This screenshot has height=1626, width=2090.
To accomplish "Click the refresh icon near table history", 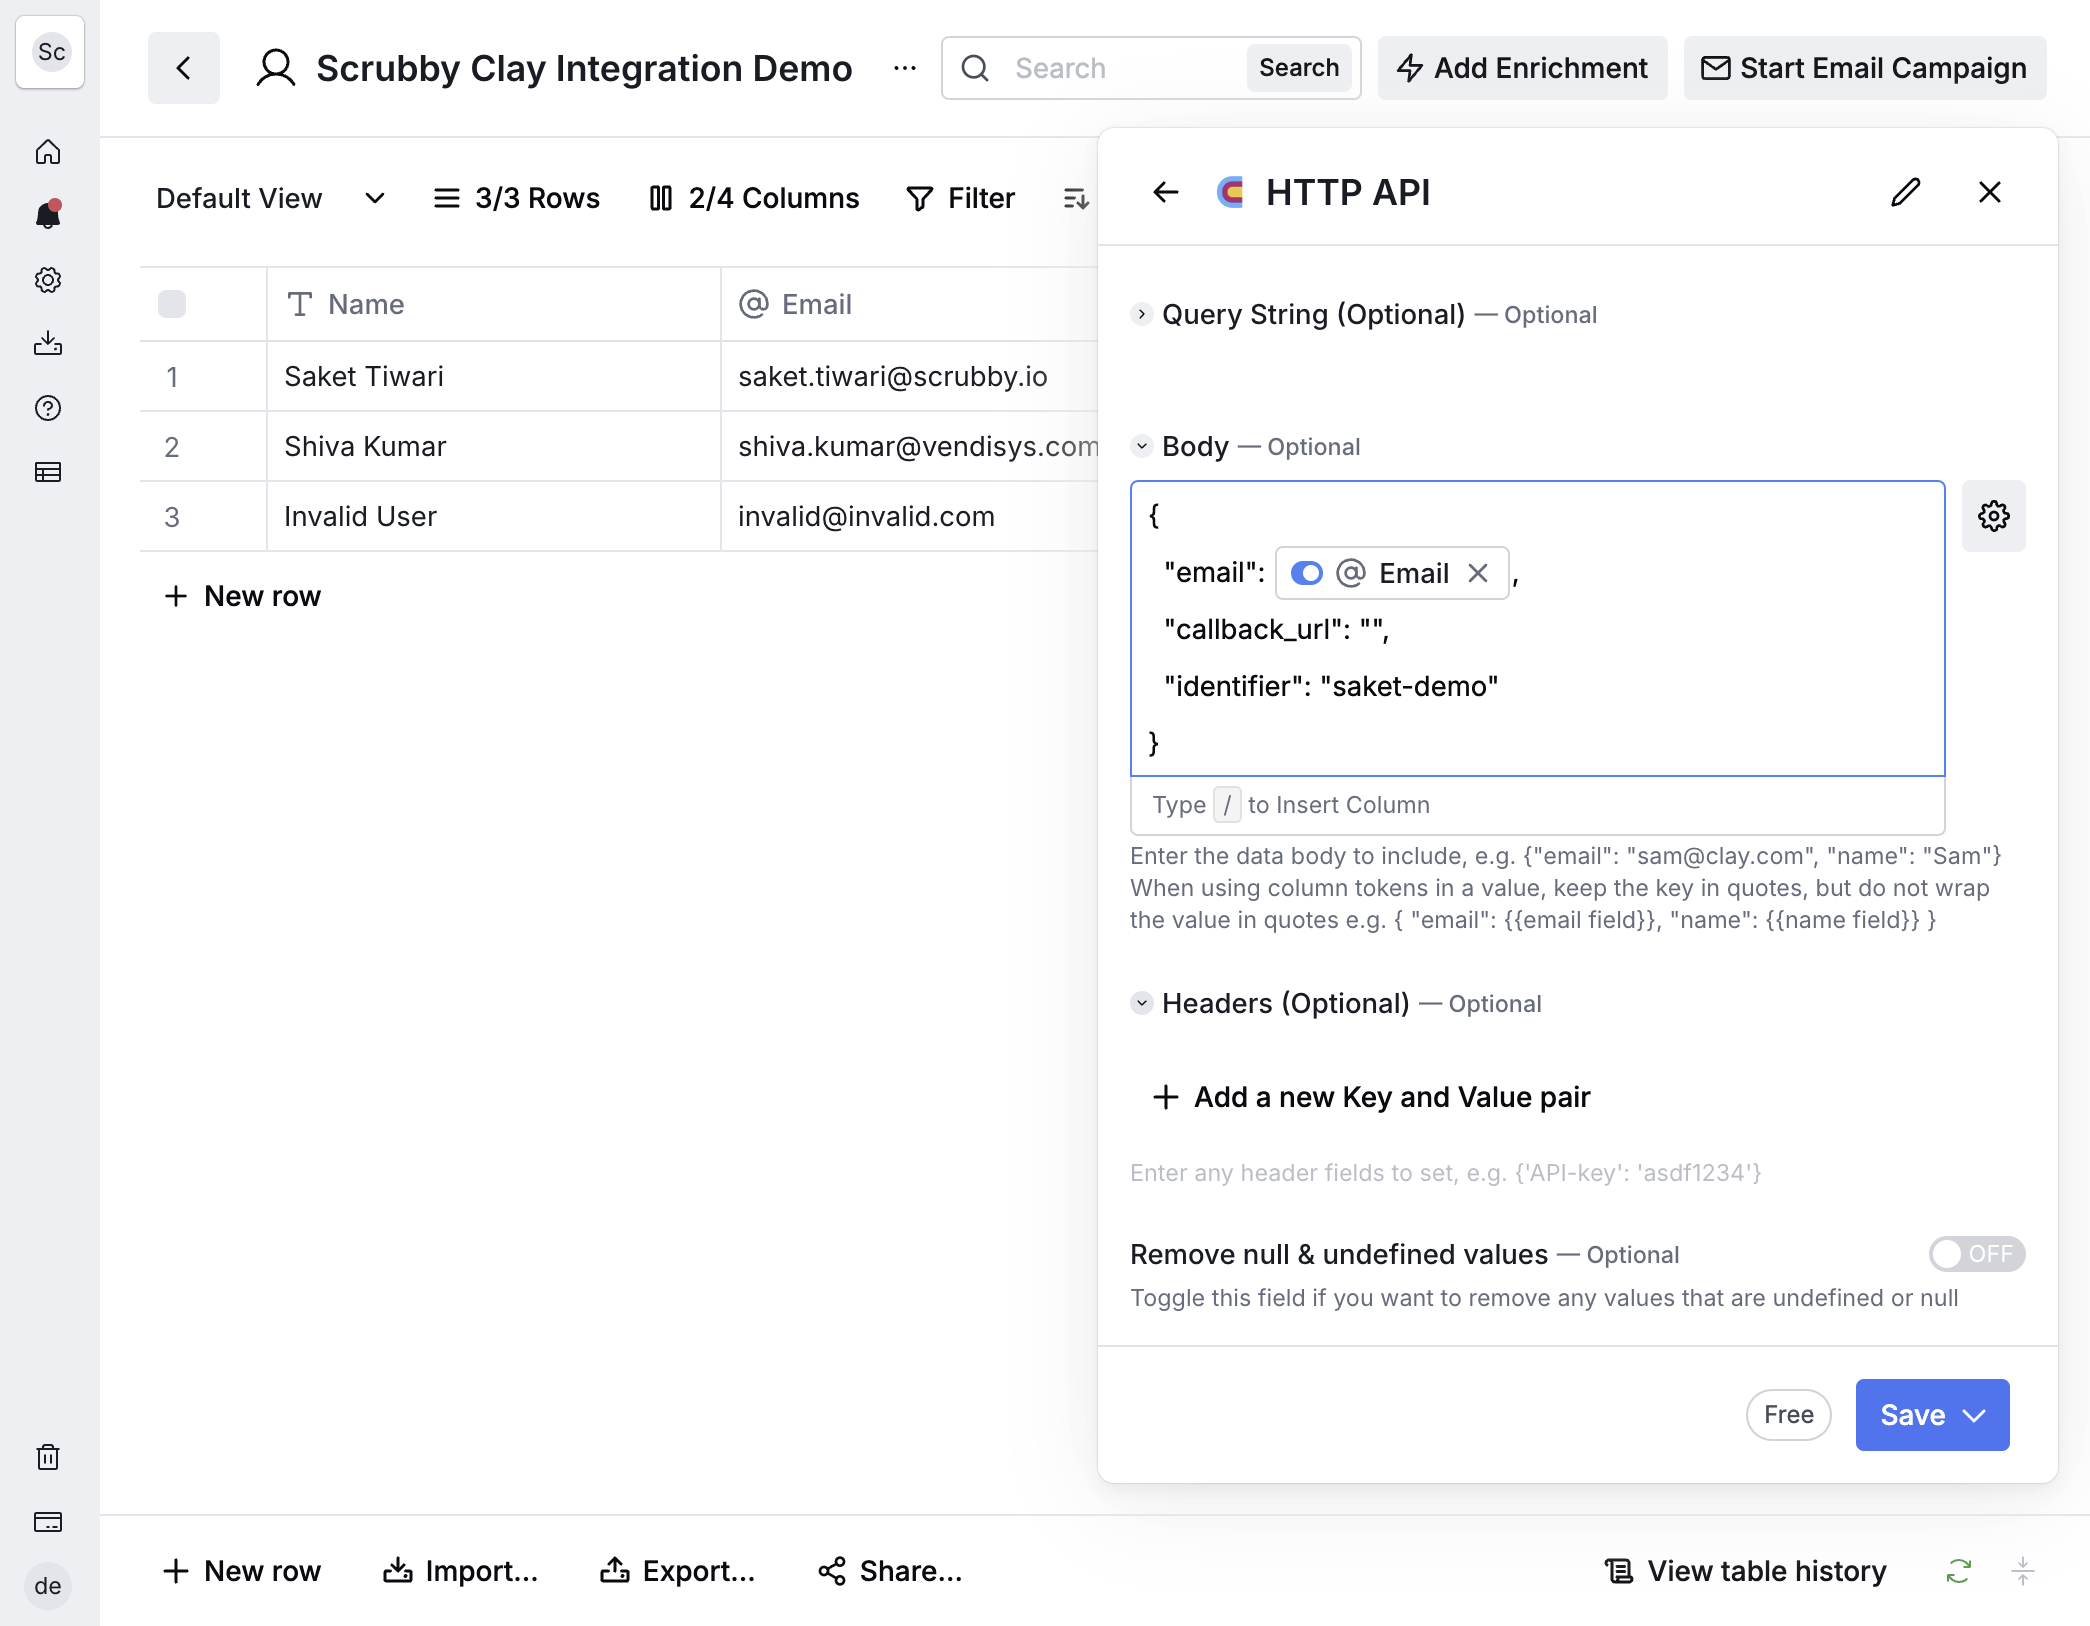I will pyautogui.click(x=1958, y=1571).
